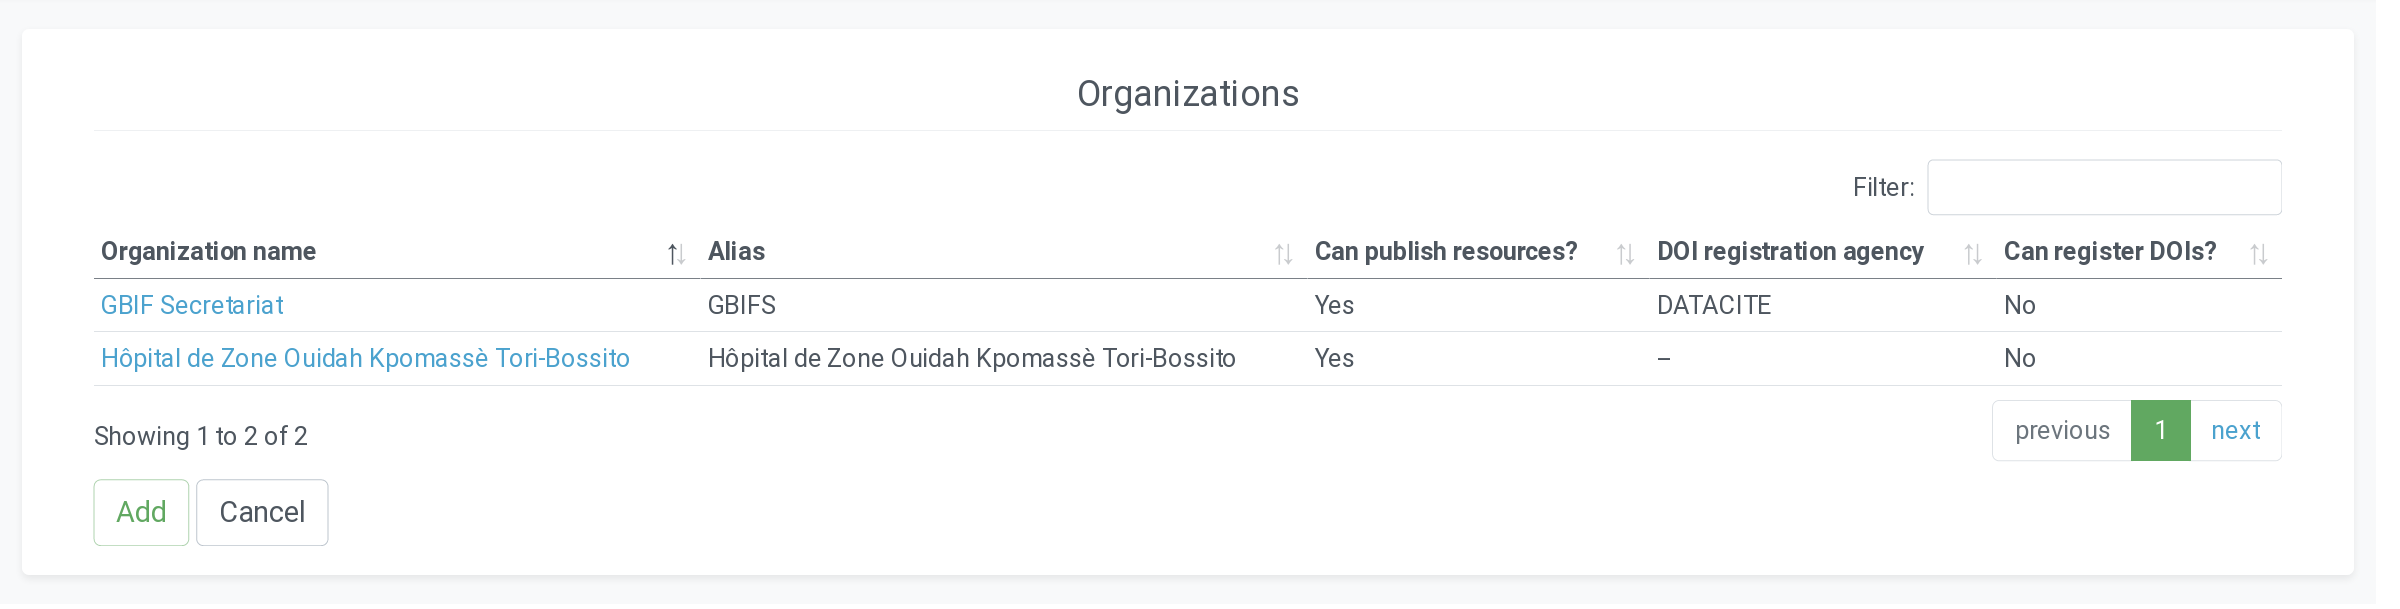Focus the Filter text field
Viewport: 2400px width, 609px height.
point(2104,187)
